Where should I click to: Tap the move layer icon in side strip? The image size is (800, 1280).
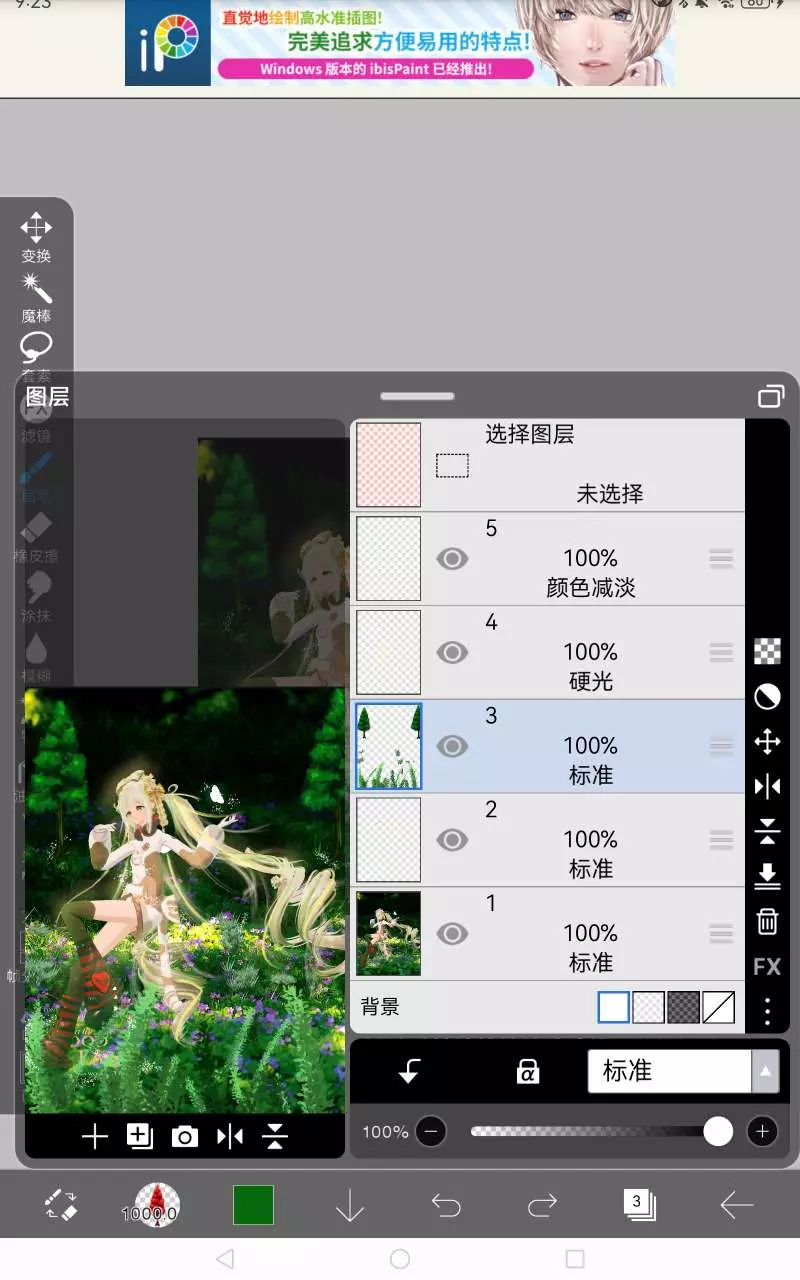pos(767,742)
